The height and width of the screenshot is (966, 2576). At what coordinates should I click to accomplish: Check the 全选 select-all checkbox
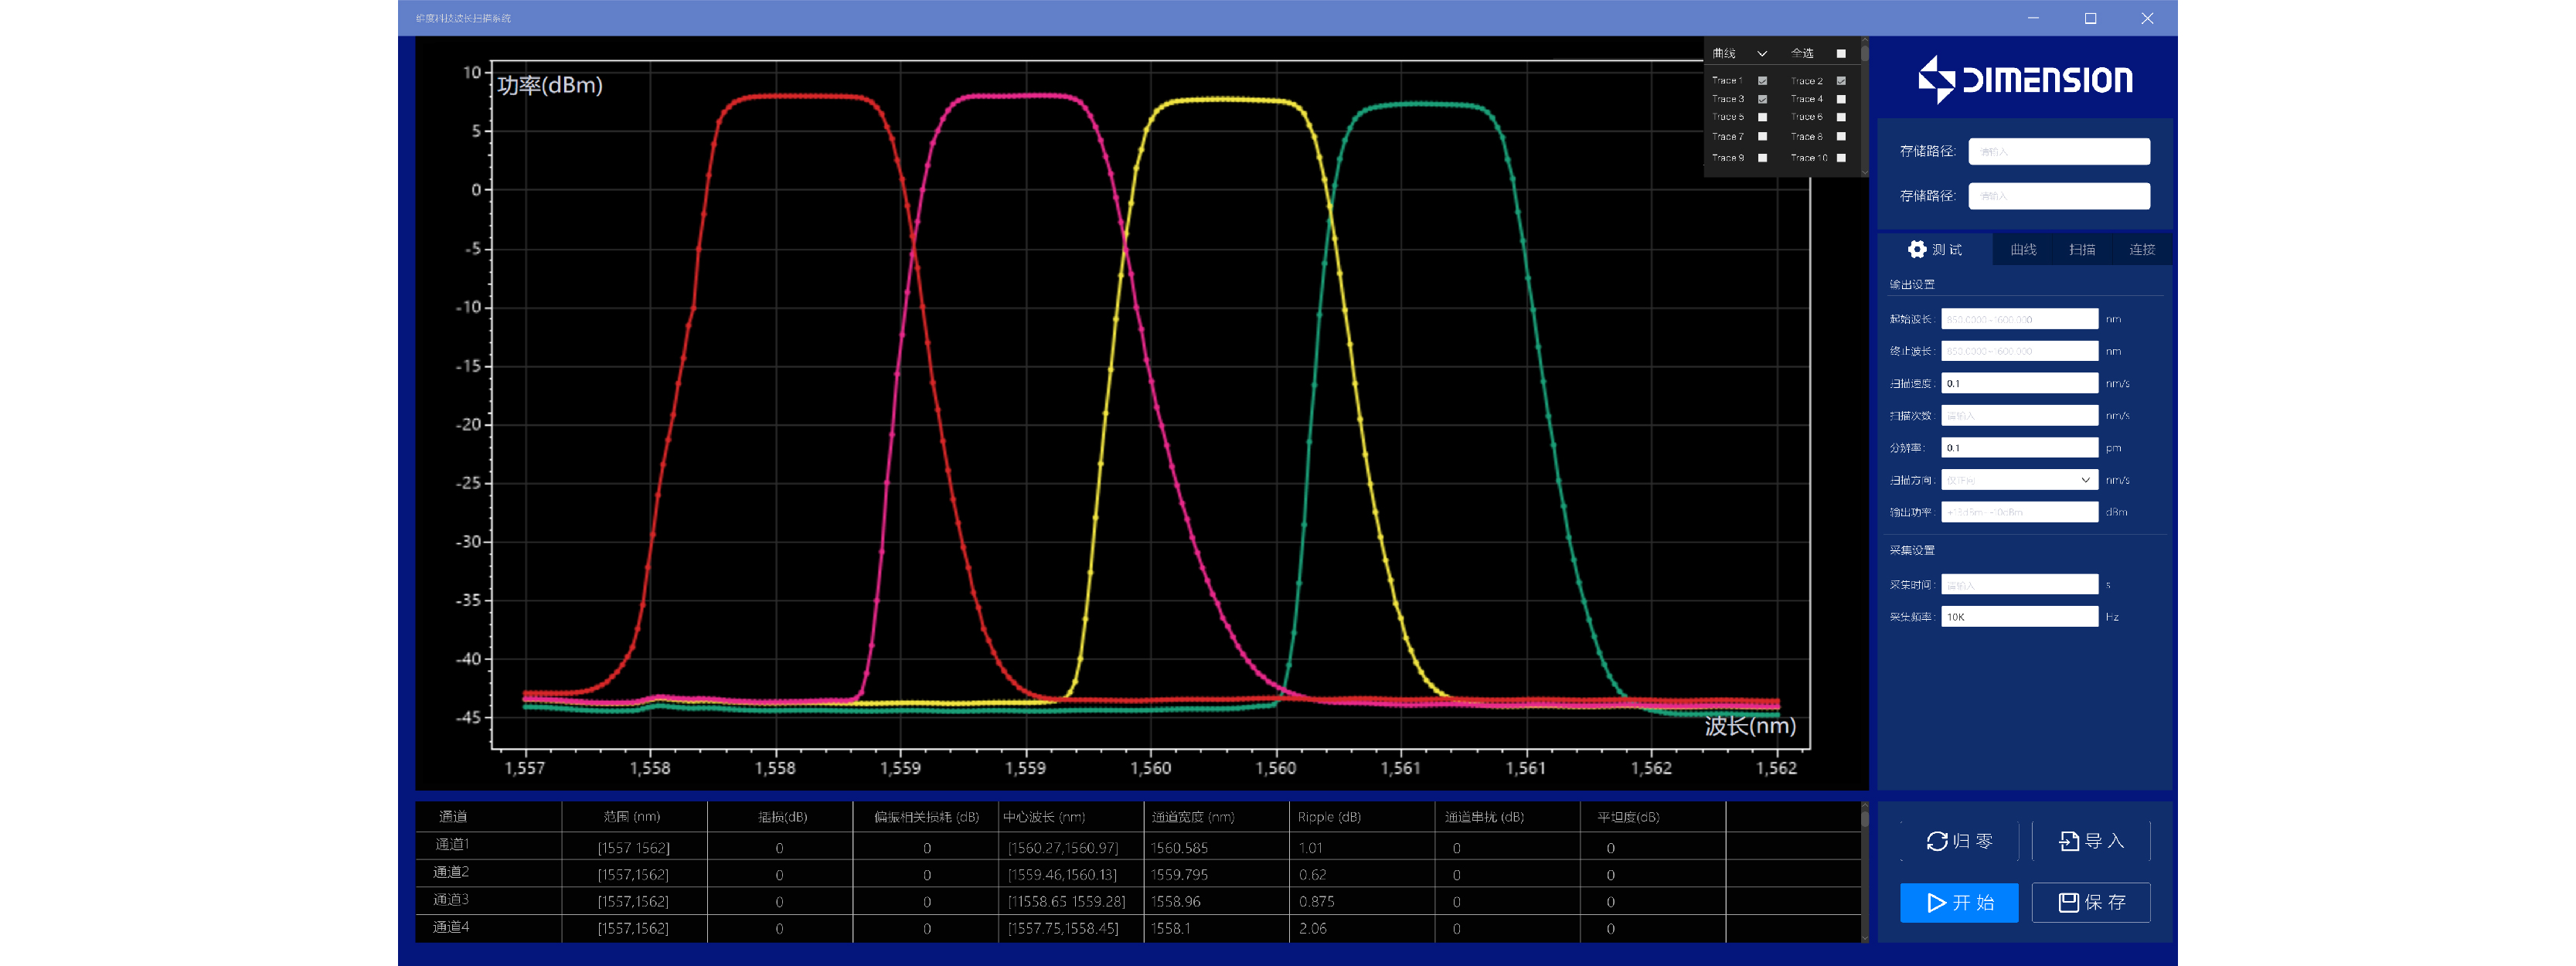point(1841,53)
